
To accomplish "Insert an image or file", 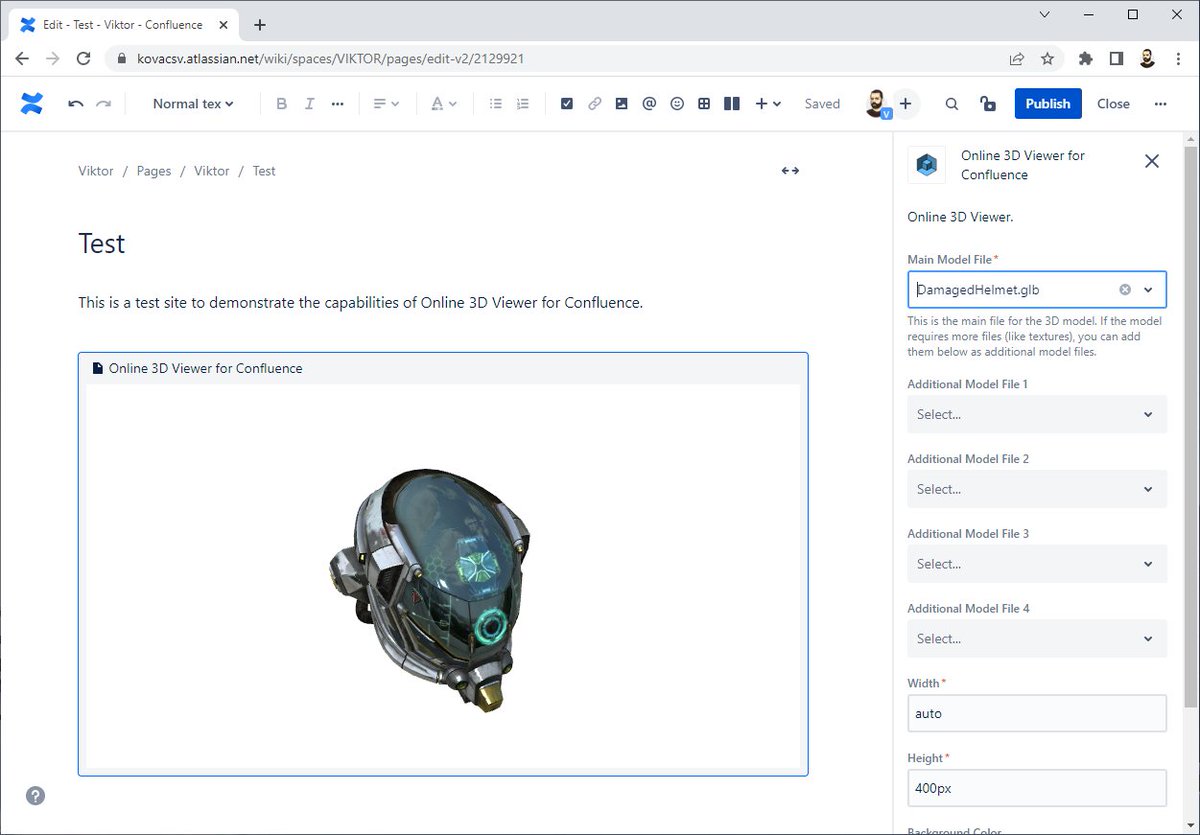I will click(622, 103).
